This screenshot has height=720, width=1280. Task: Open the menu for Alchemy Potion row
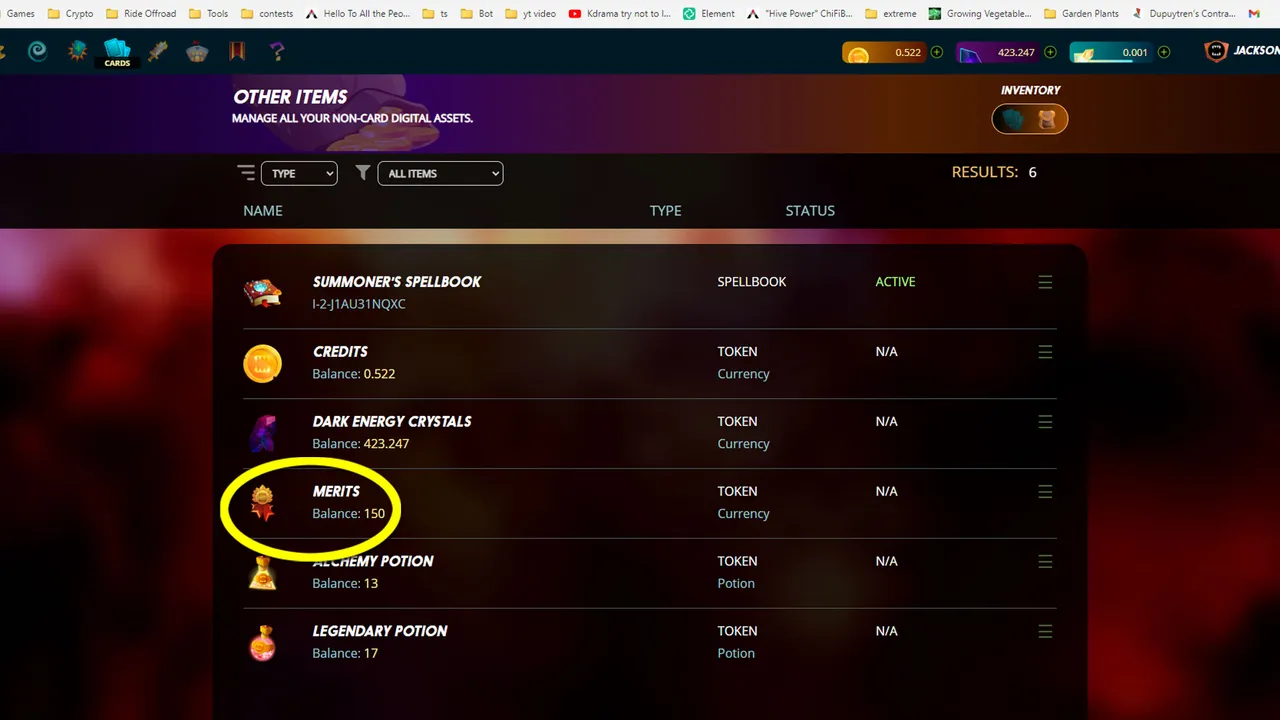pos(1045,562)
